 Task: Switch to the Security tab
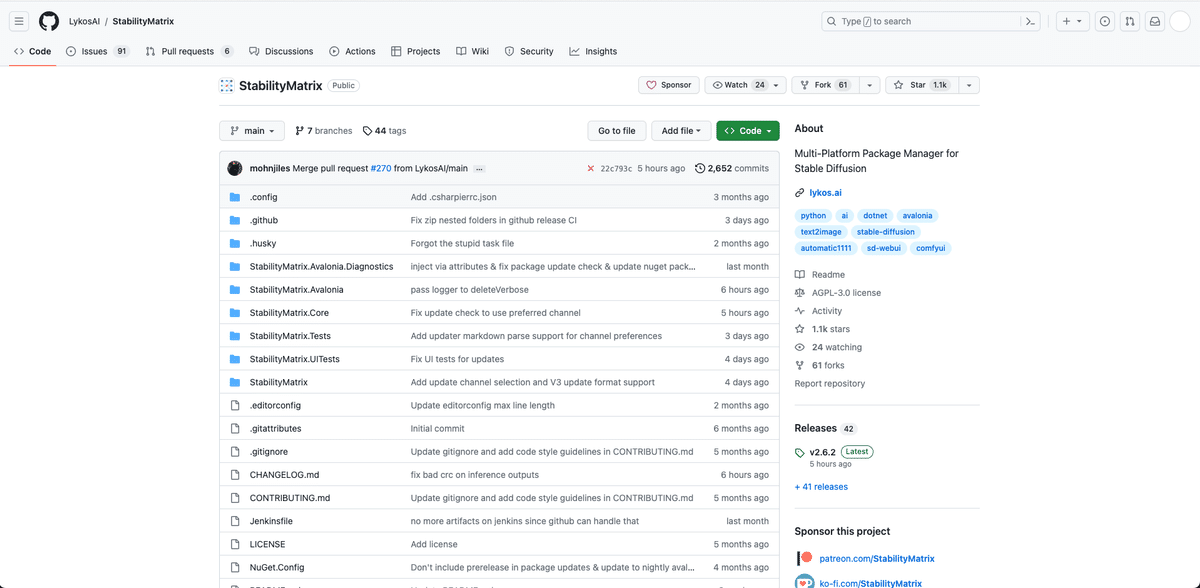tap(529, 51)
